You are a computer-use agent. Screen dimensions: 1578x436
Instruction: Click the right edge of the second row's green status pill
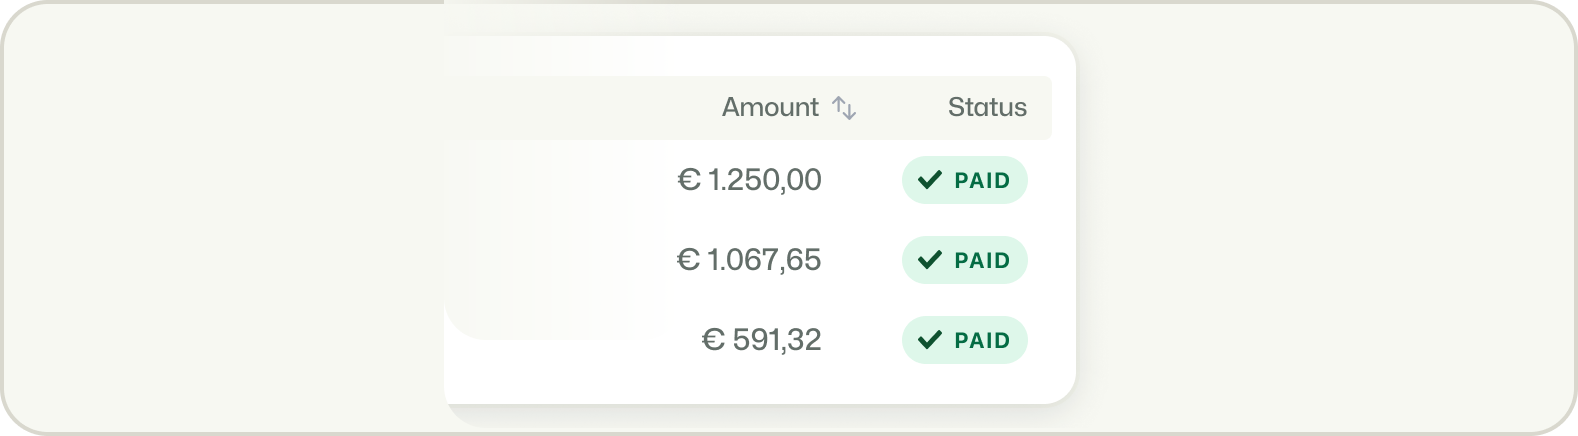tap(1020, 260)
